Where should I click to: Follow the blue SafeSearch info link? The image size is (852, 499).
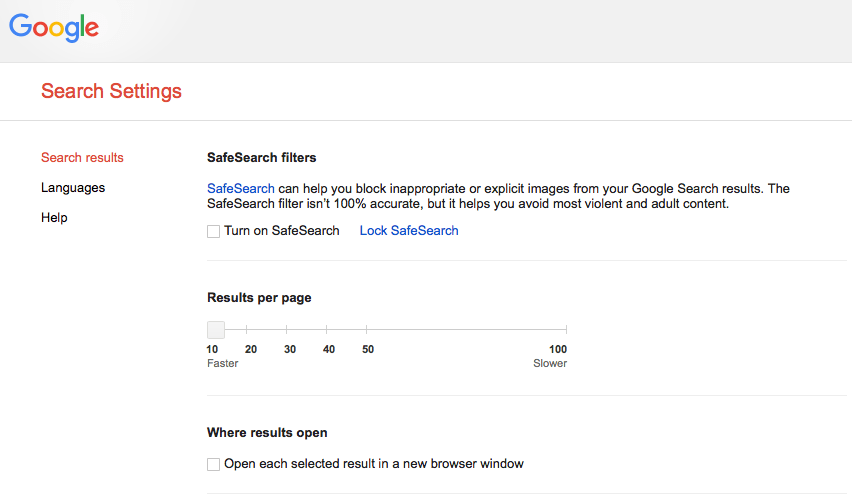(241, 189)
